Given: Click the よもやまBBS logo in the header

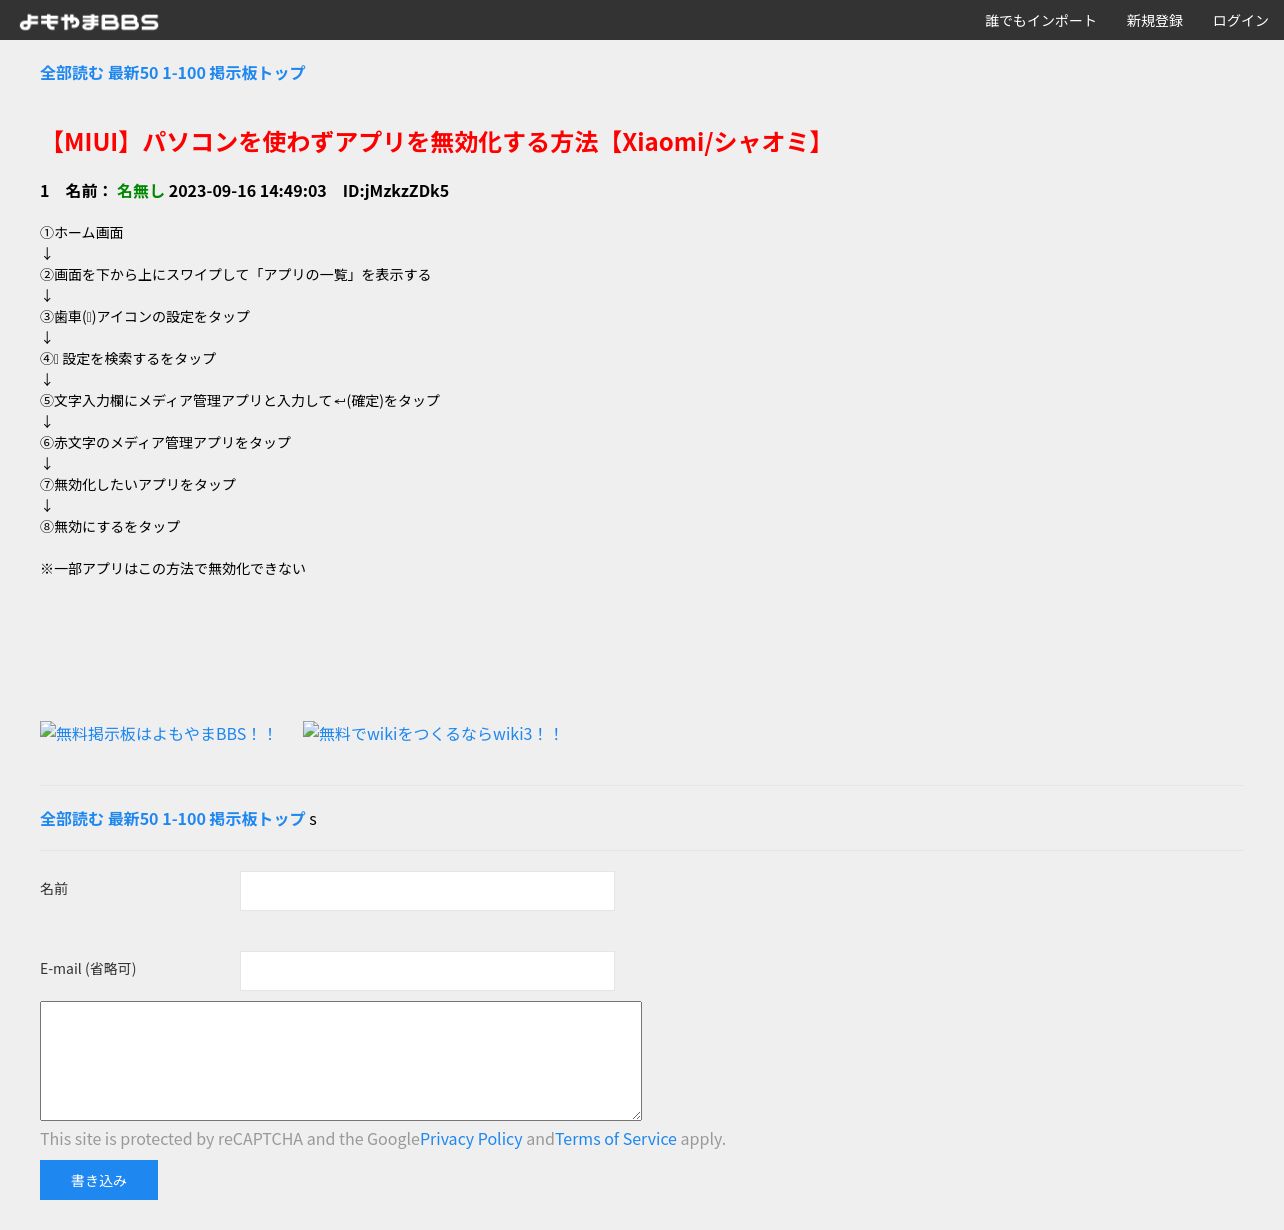Looking at the screenshot, I should 89,21.
